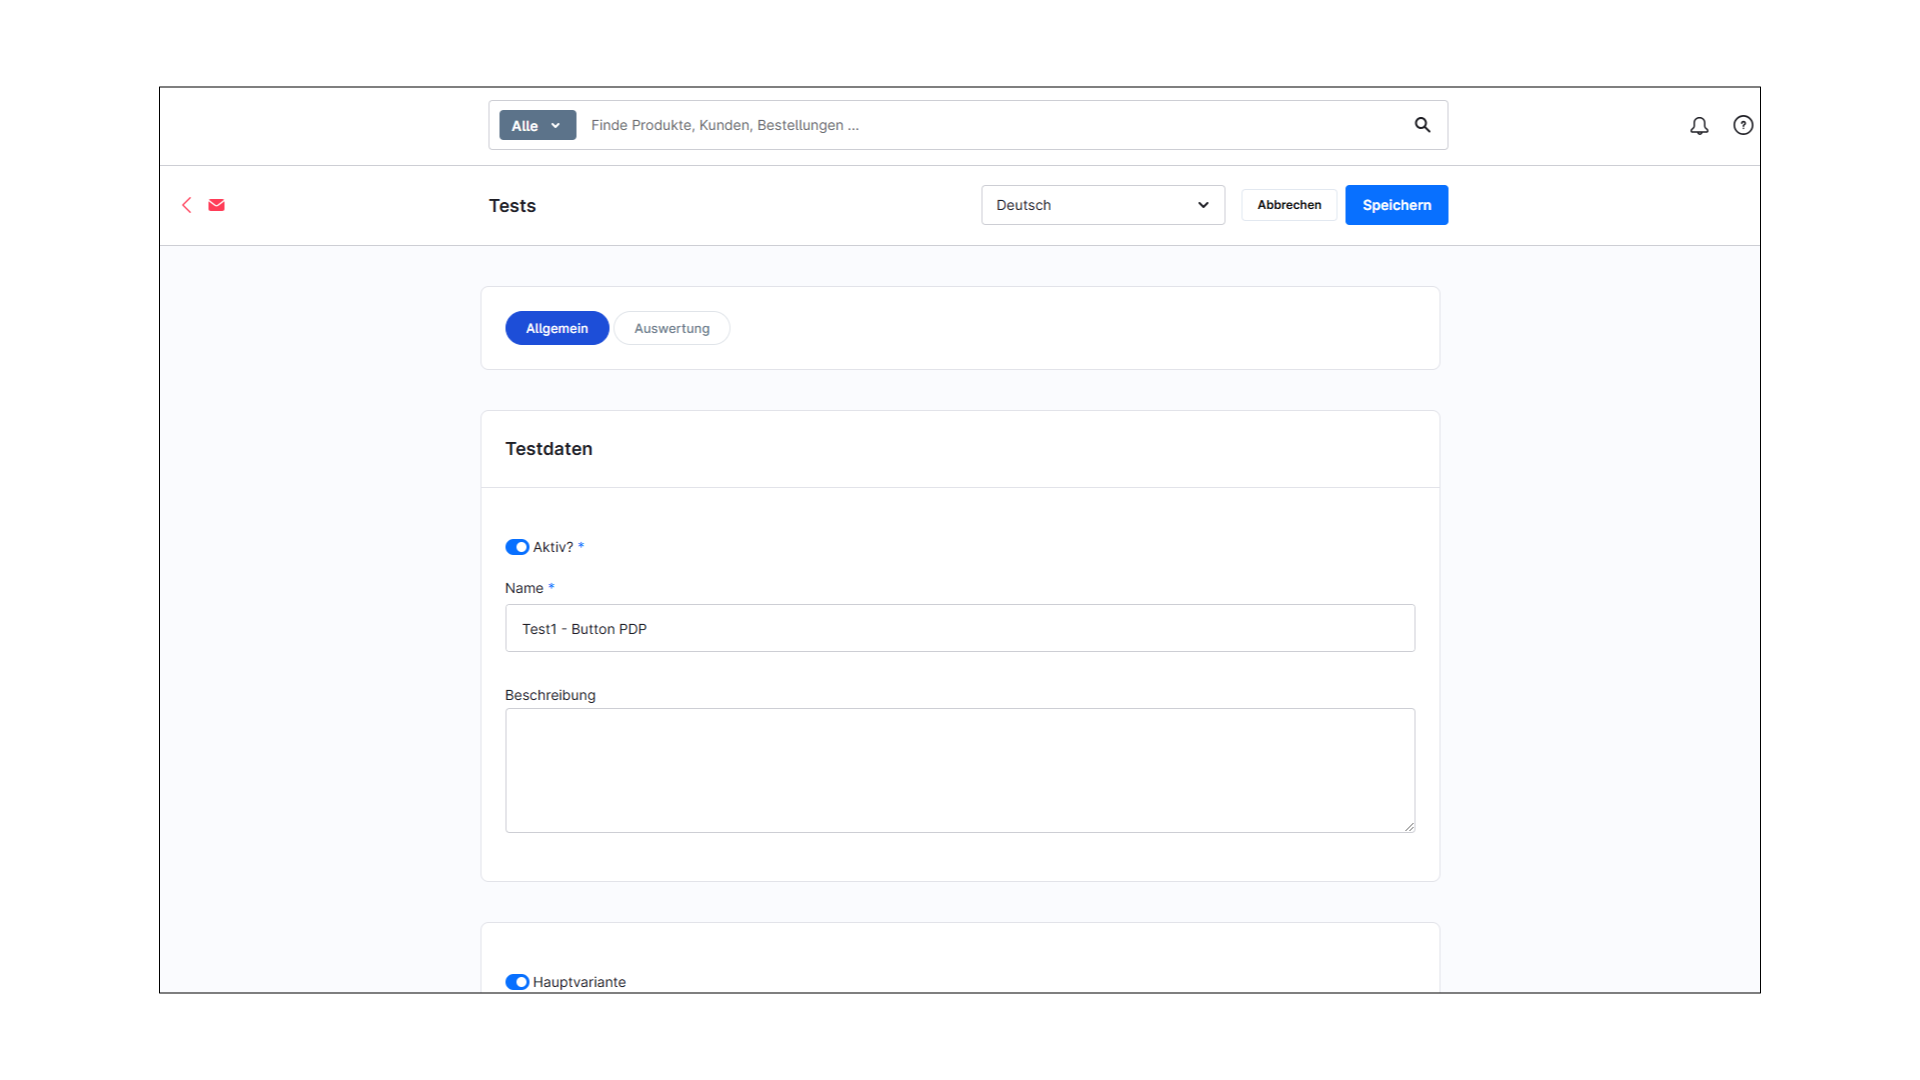This screenshot has height=1080, width=1920.
Task: Click the red envelope icon
Action: pos(216,204)
